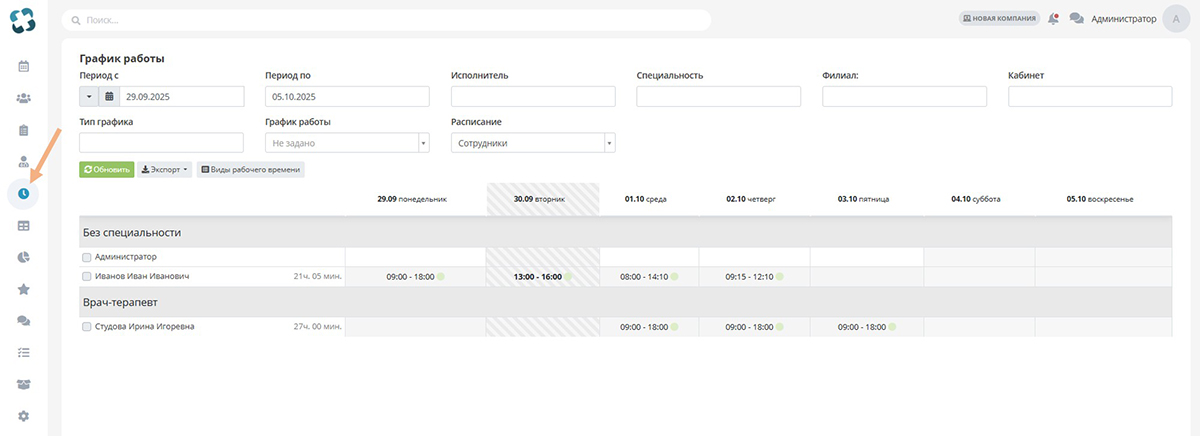Open the settings gear icon in sidebar
This screenshot has height=436, width=1200.
(23, 416)
